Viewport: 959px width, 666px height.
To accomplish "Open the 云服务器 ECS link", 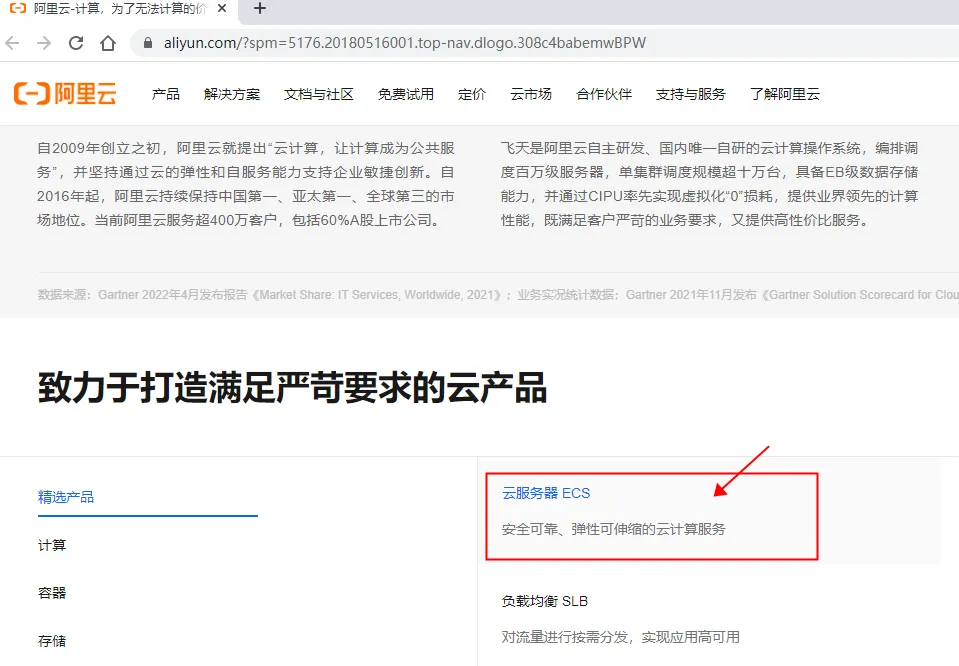I will pyautogui.click(x=546, y=493).
